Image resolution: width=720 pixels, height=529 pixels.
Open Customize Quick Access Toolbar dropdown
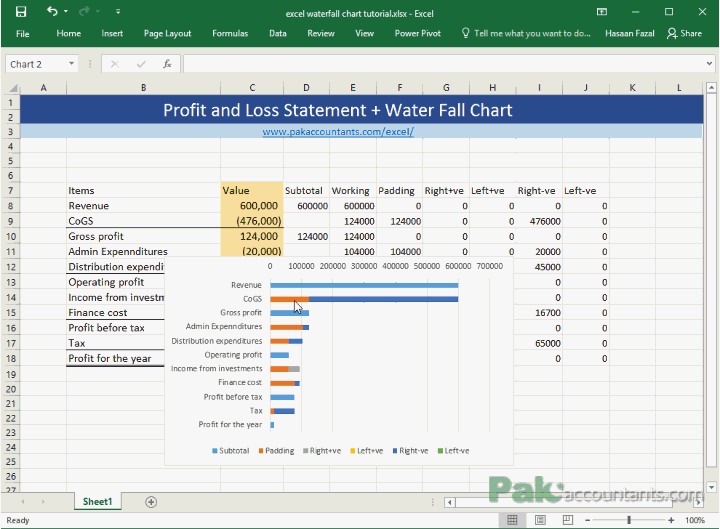click(118, 11)
